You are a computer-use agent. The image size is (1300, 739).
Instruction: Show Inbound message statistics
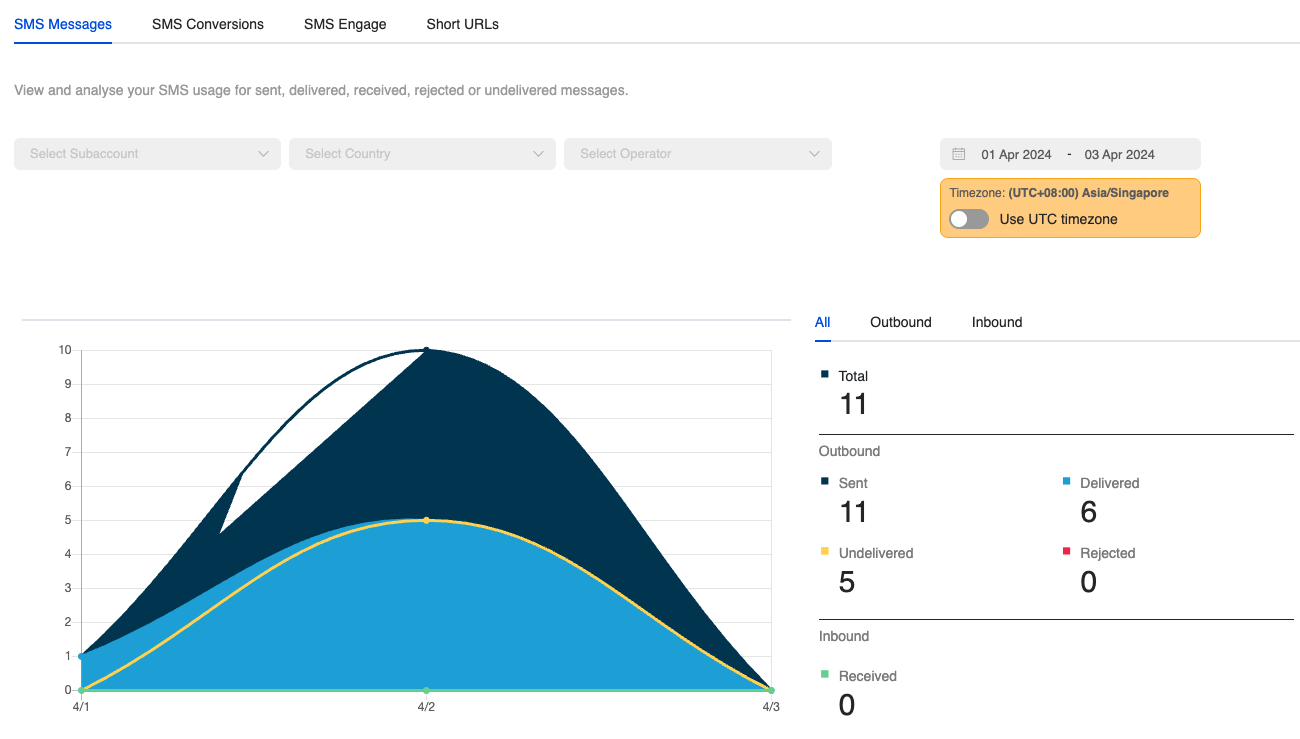coord(996,322)
